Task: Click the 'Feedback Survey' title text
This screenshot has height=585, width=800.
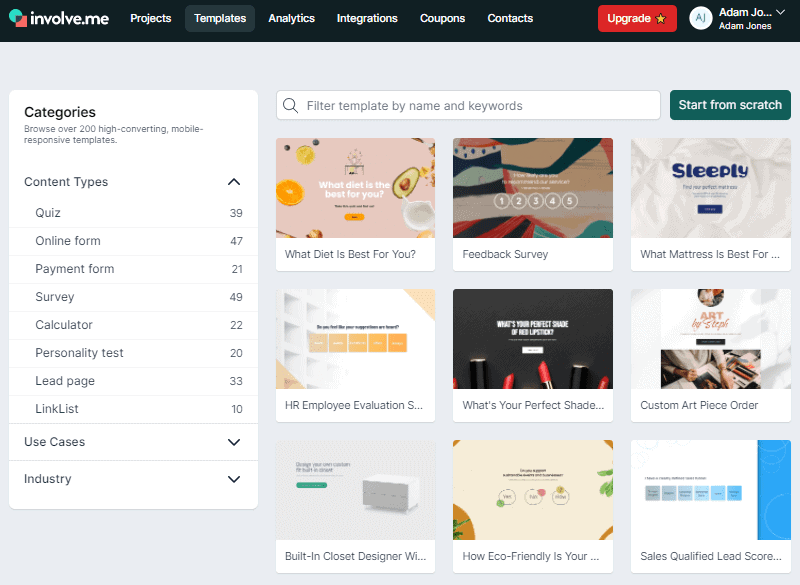Action: click(x=505, y=255)
